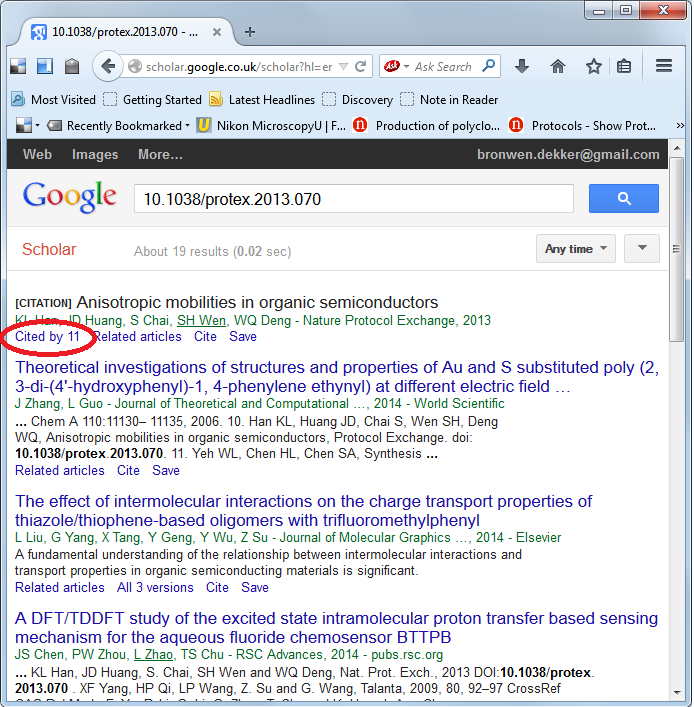The image size is (694, 707).
Task: Open URL history dropdown arrow
Action: pyautogui.click(x=343, y=67)
